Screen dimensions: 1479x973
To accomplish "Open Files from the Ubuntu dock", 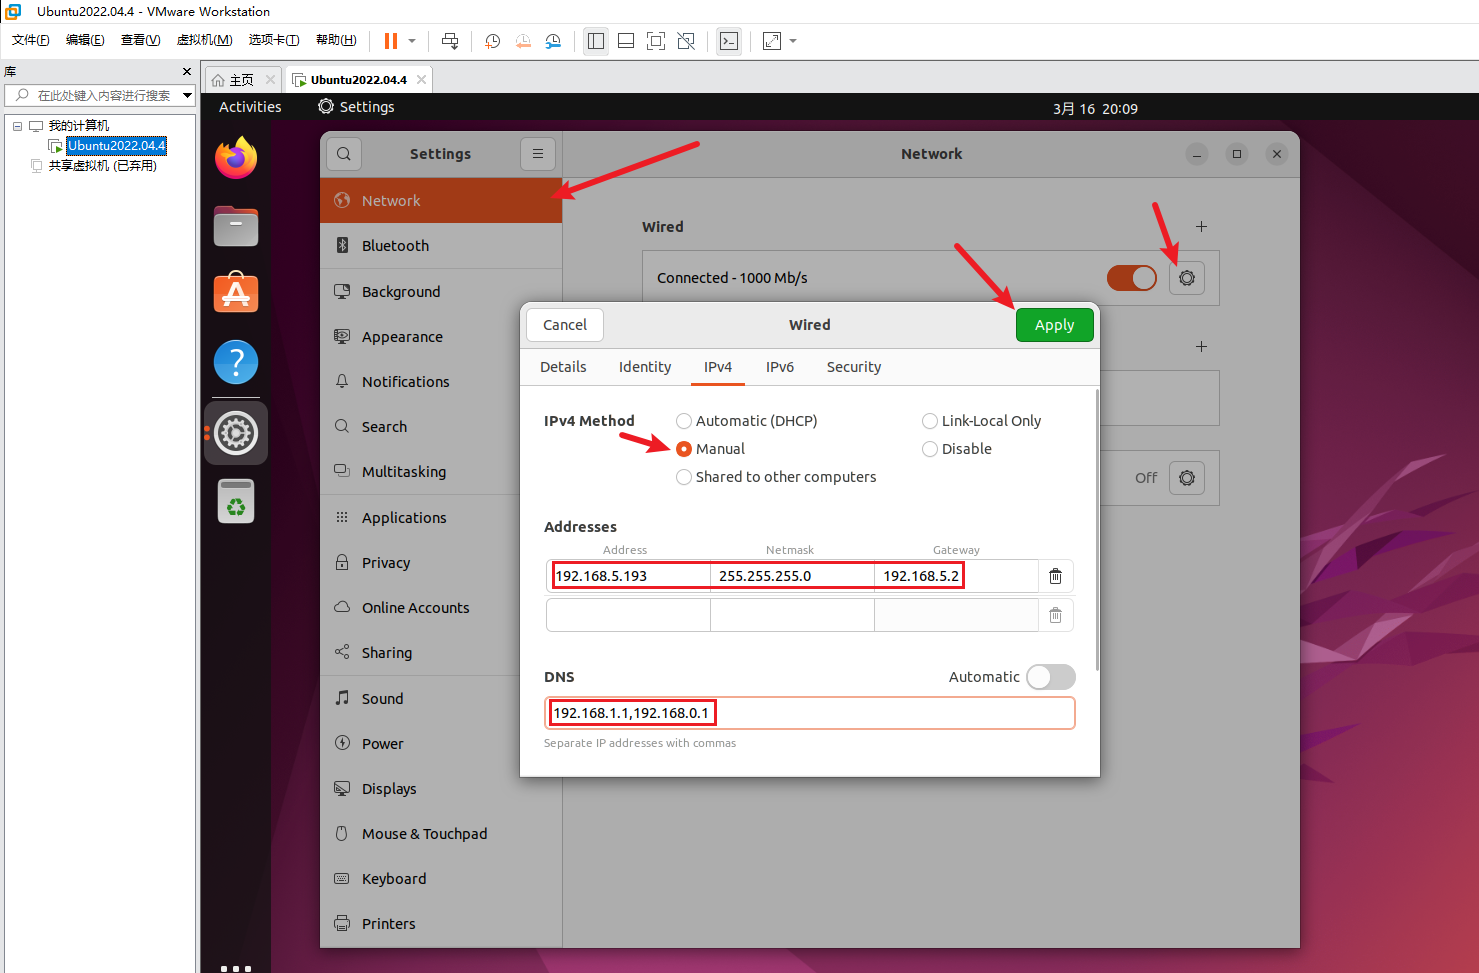I will [x=236, y=226].
